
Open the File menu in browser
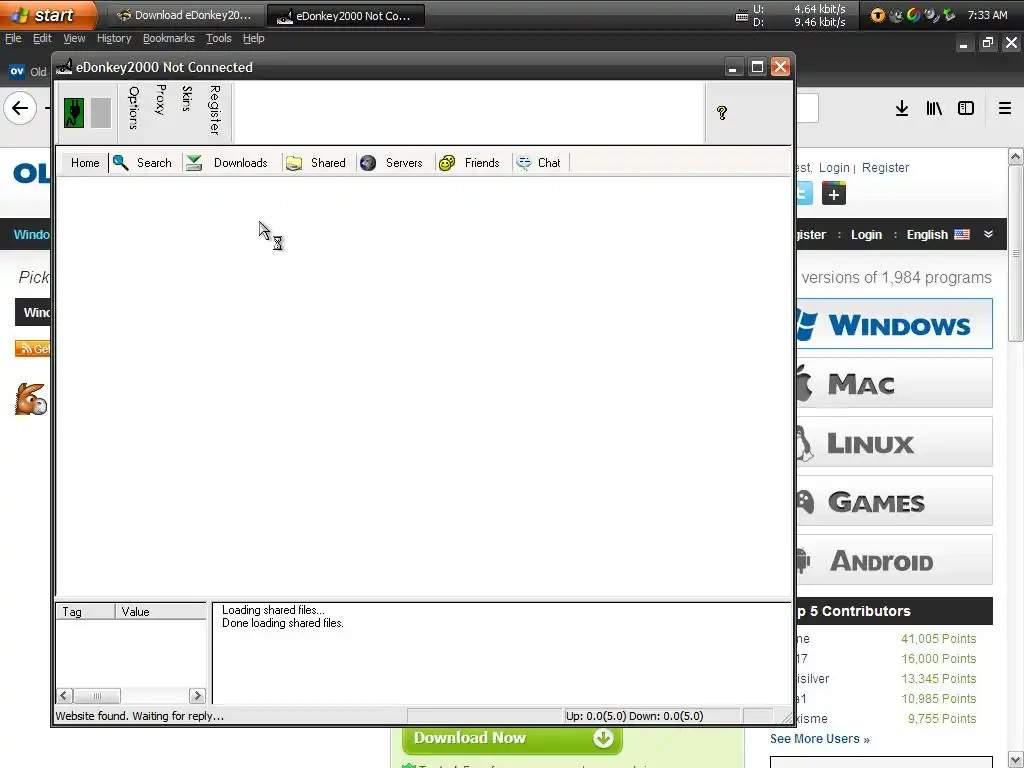(x=13, y=38)
